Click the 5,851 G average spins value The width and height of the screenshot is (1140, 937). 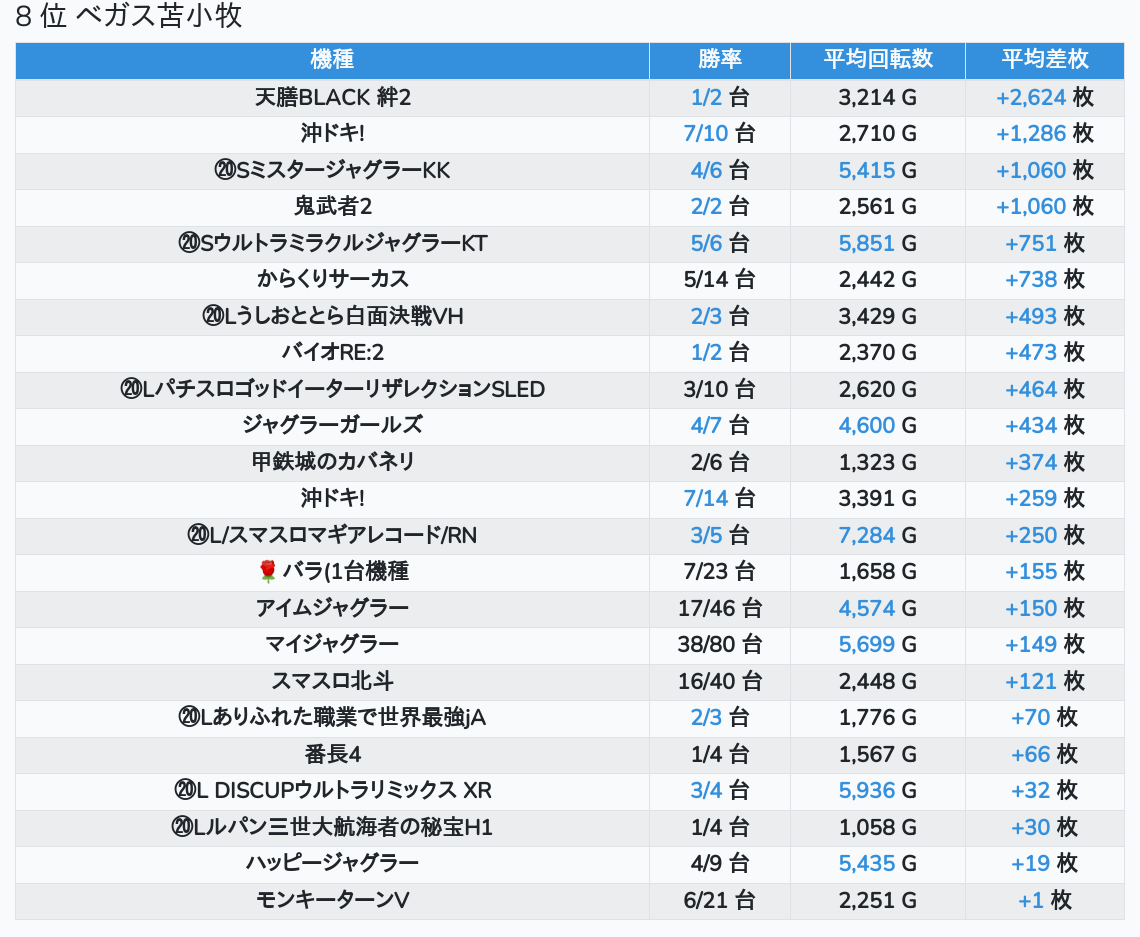(x=867, y=243)
